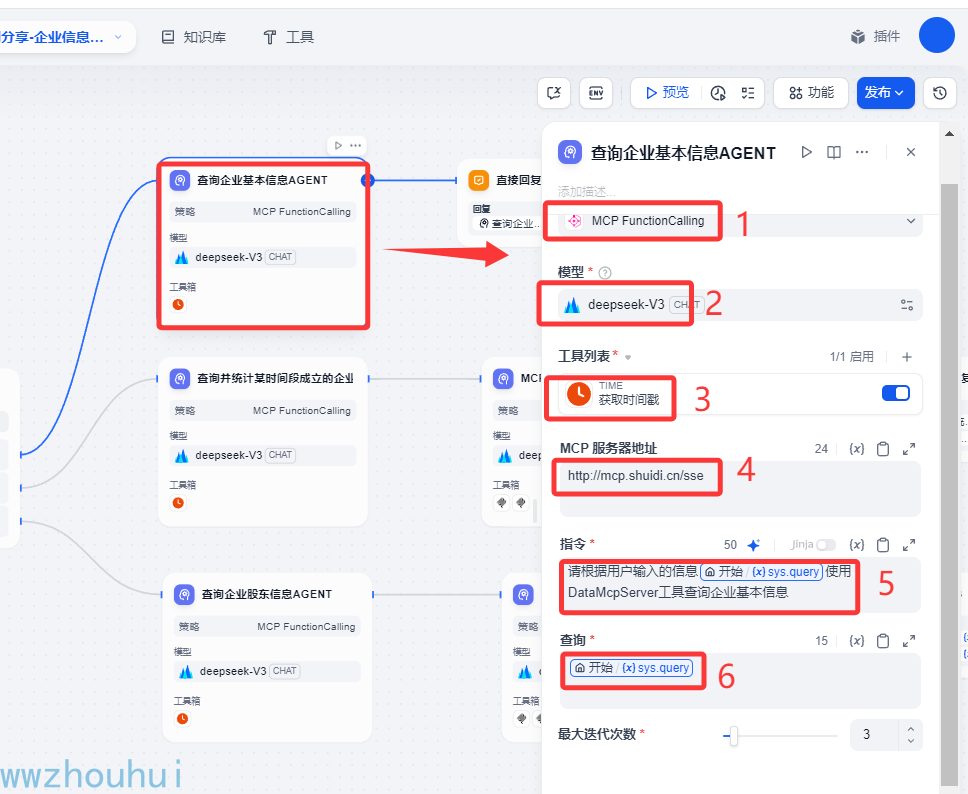Click the 添加描述 description field
The width and height of the screenshot is (968, 794).
click(x=586, y=191)
